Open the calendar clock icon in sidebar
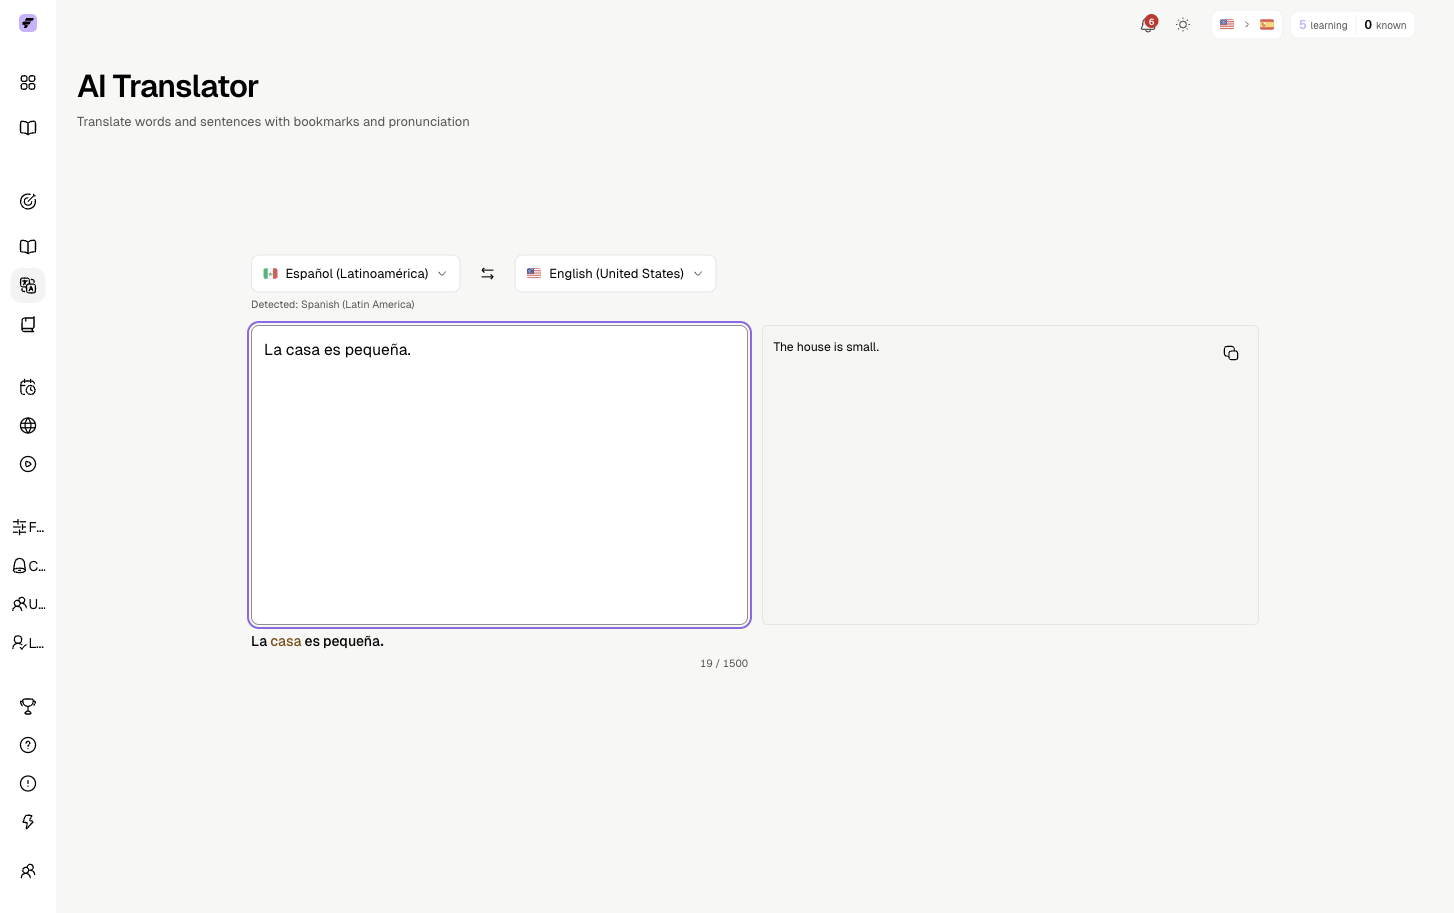This screenshot has width=1454, height=913. click(28, 387)
